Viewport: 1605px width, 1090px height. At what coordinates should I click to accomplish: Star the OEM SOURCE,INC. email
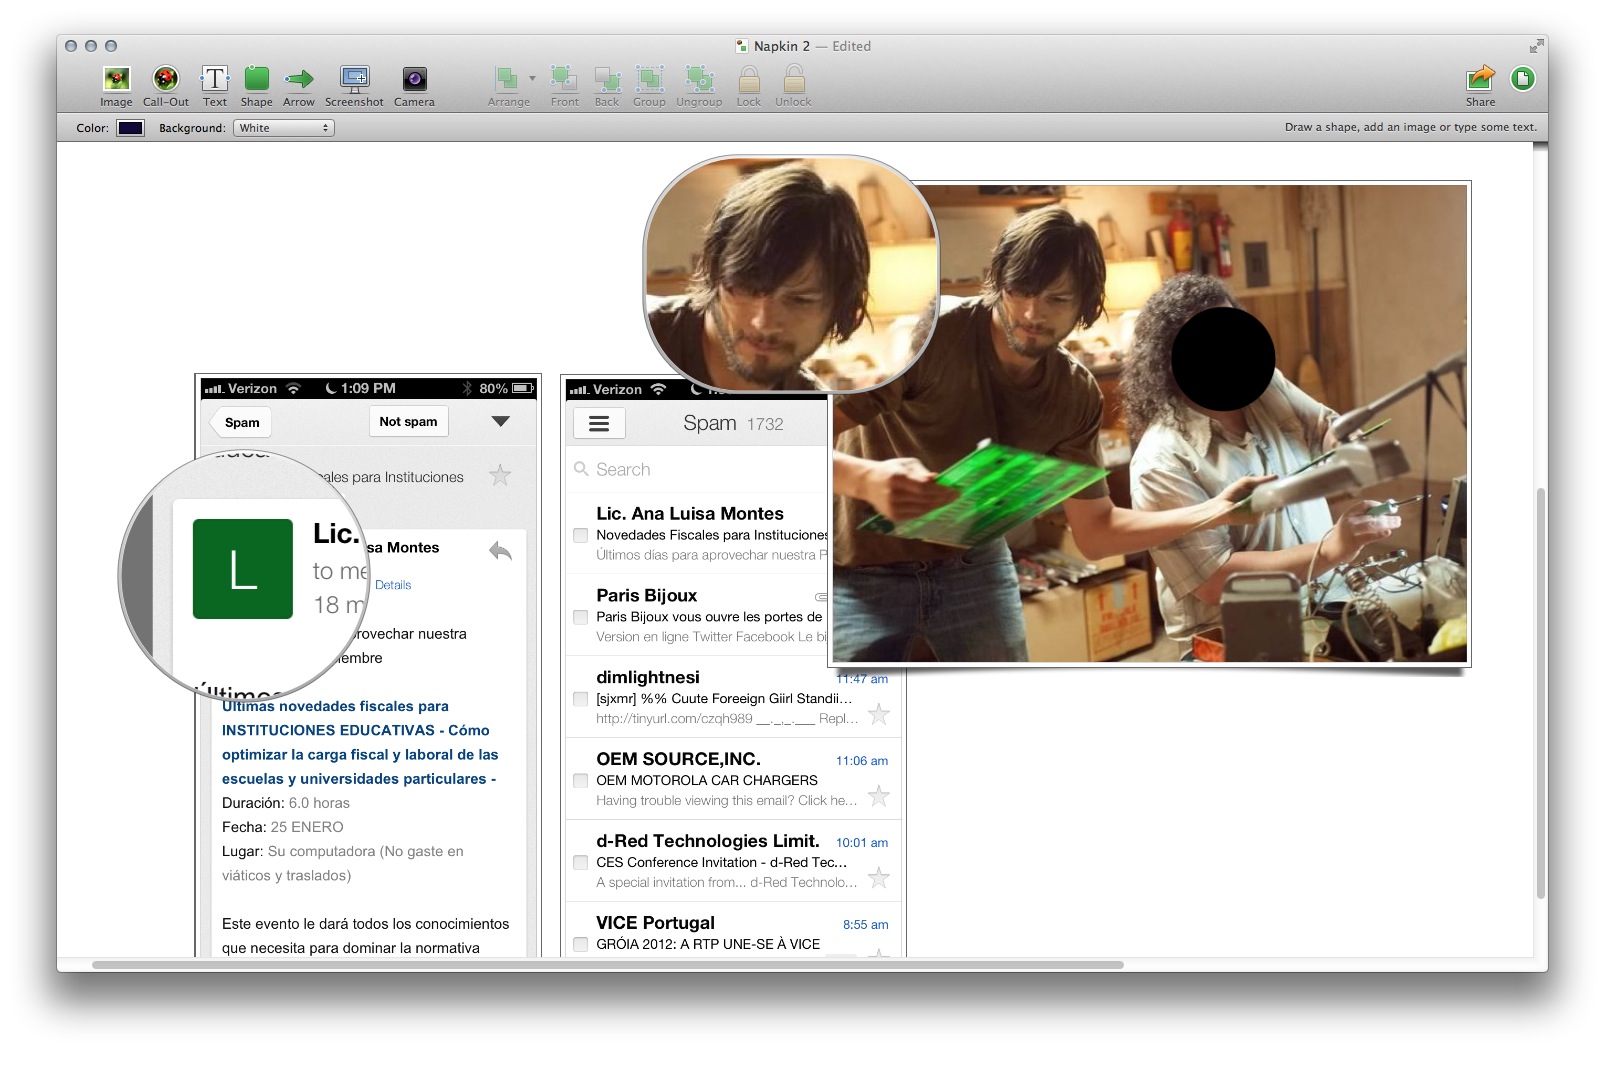coord(878,796)
